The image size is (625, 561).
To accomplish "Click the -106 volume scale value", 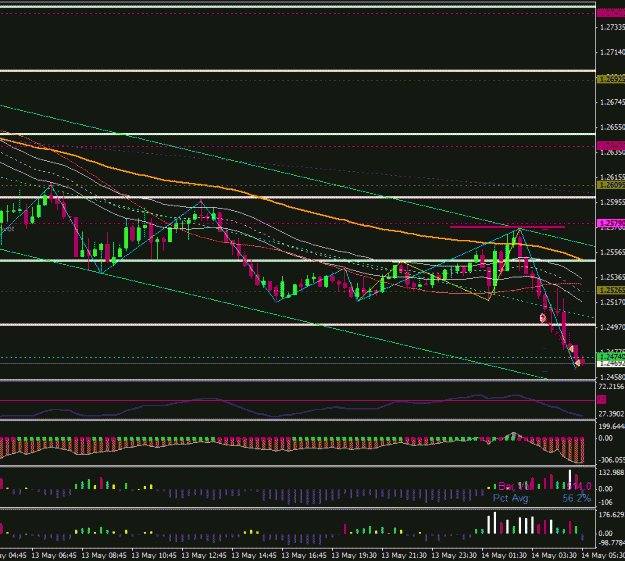I will point(606,502).
